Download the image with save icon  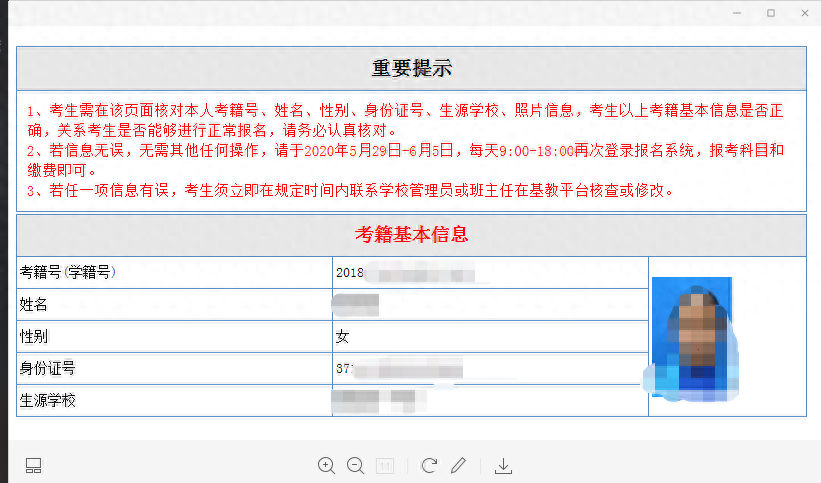click(x=504, y=465)
